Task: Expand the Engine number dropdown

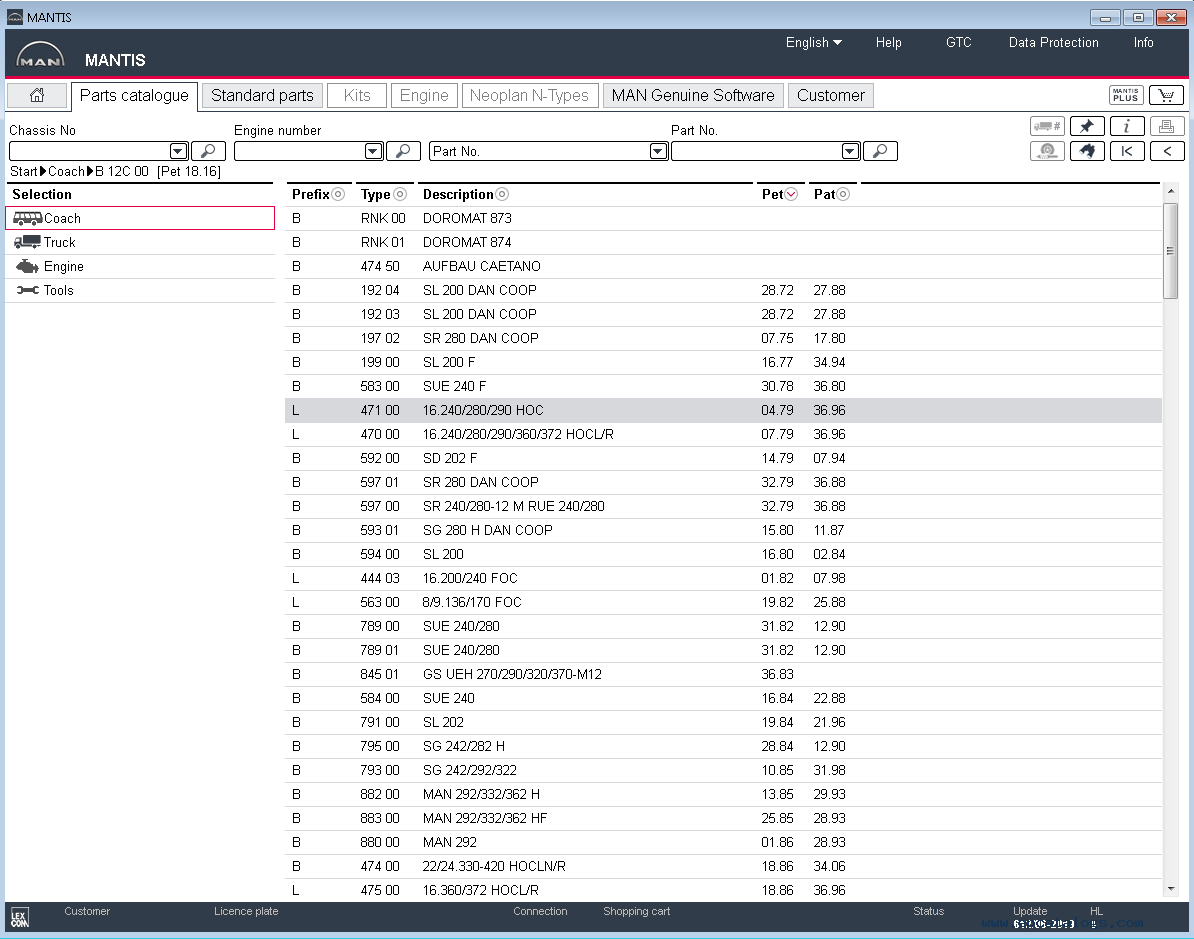Action: point(373,151)
